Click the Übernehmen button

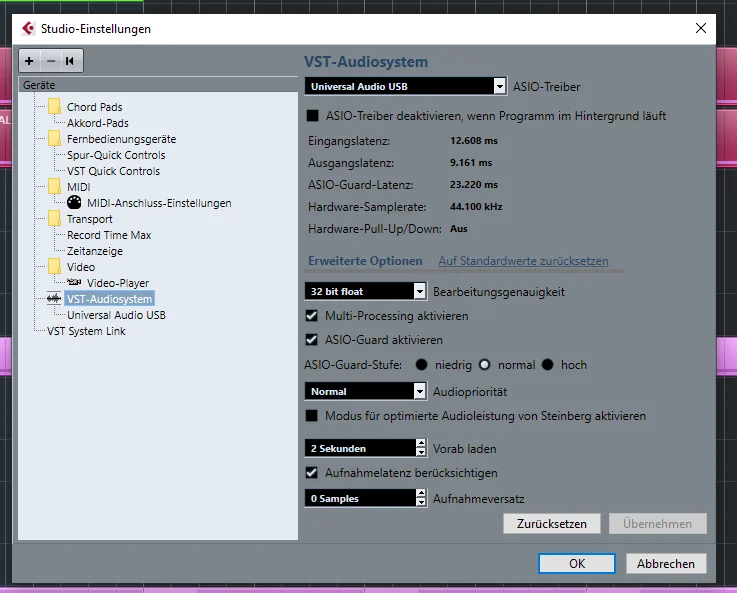[658, 523]
